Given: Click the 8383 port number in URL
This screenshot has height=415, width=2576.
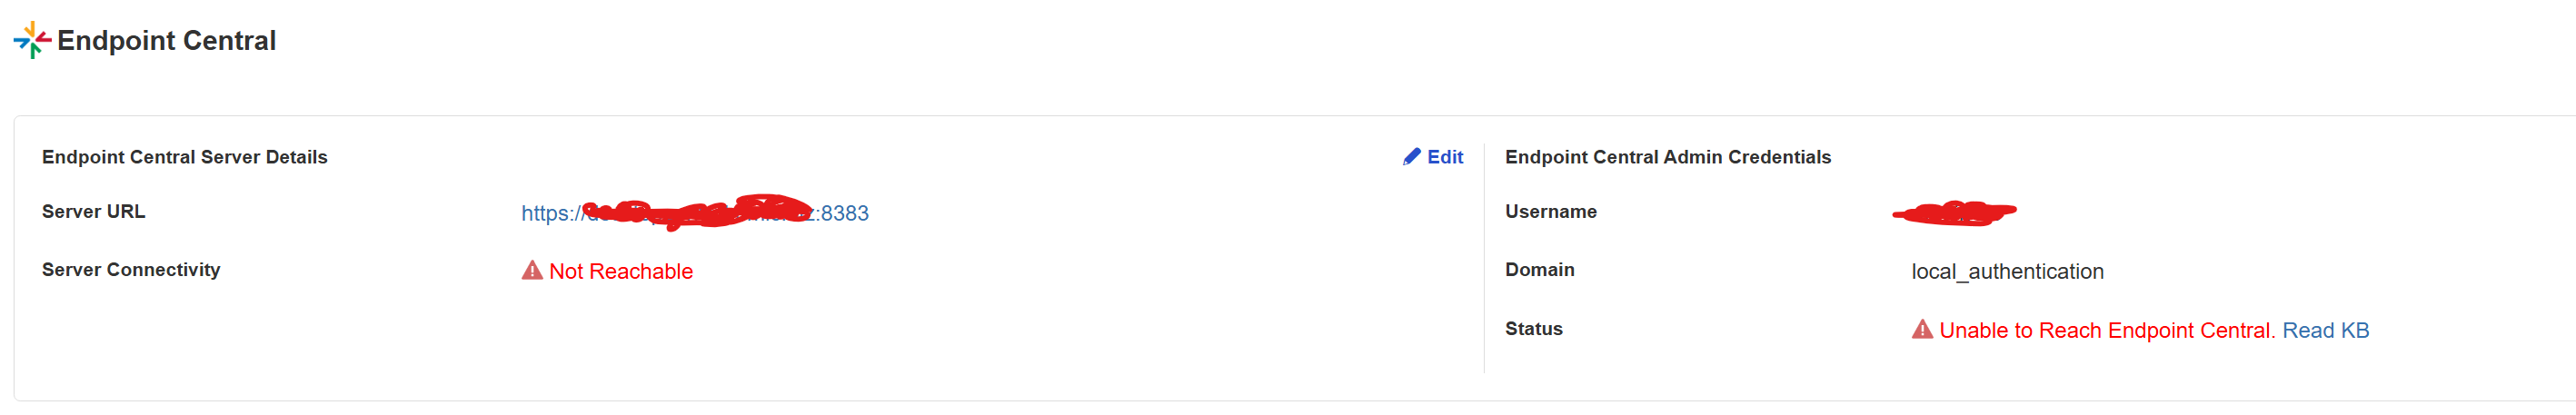Looking at the screenshot, I should tap(845, 213).
